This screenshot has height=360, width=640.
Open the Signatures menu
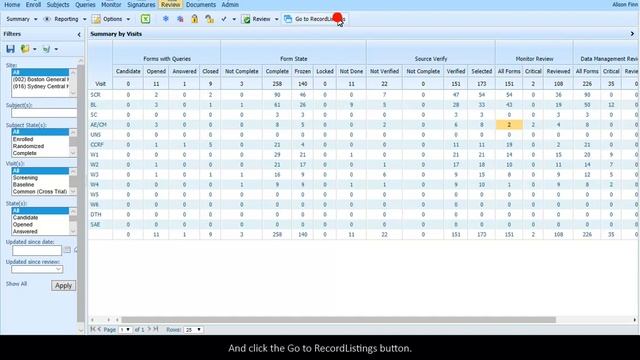[x=141, y=4]
